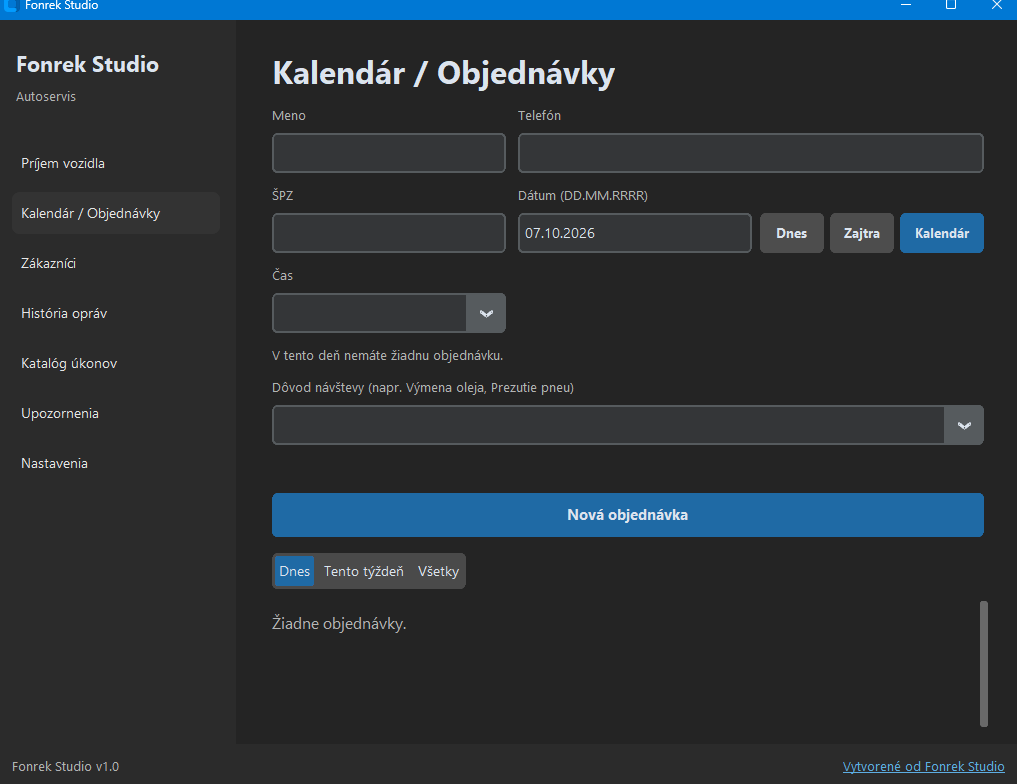Submit with the Nová objednávka button

coord(628,515)
